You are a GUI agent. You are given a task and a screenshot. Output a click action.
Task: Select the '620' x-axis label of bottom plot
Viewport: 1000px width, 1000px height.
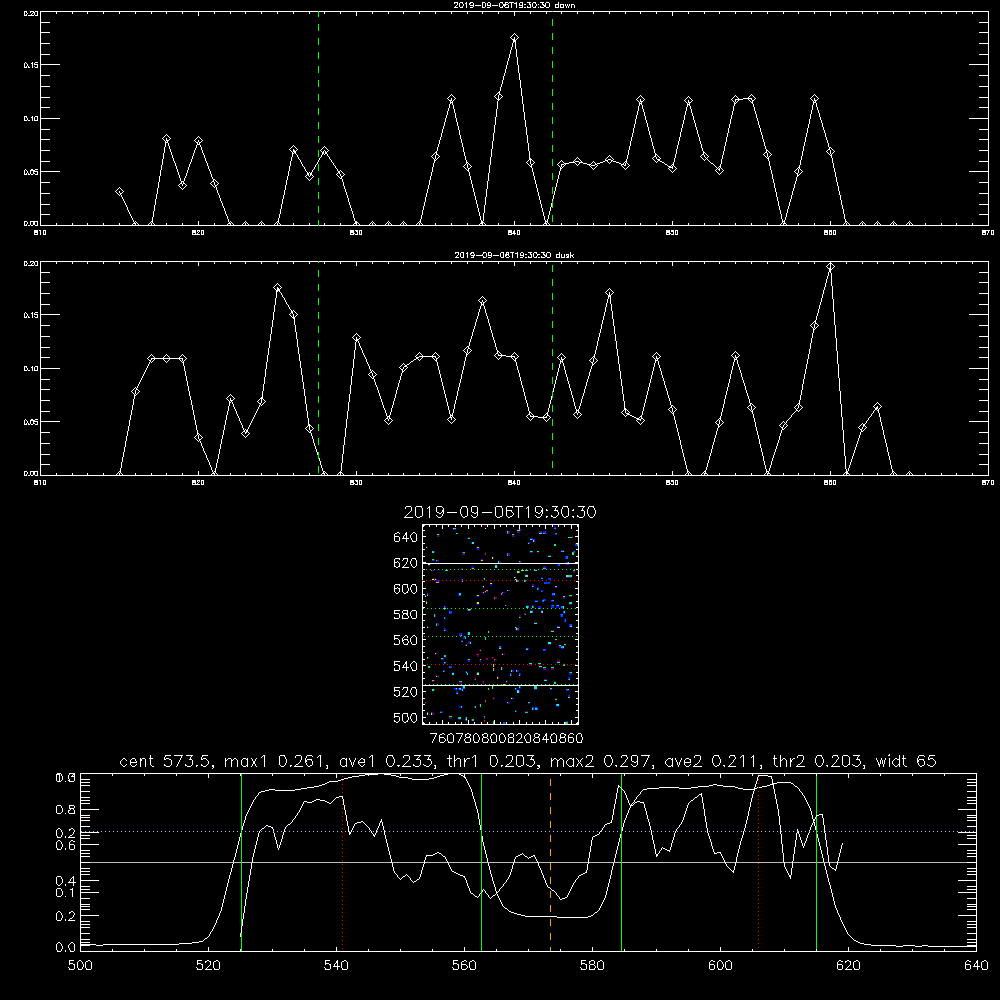click(x=848, y=966)
